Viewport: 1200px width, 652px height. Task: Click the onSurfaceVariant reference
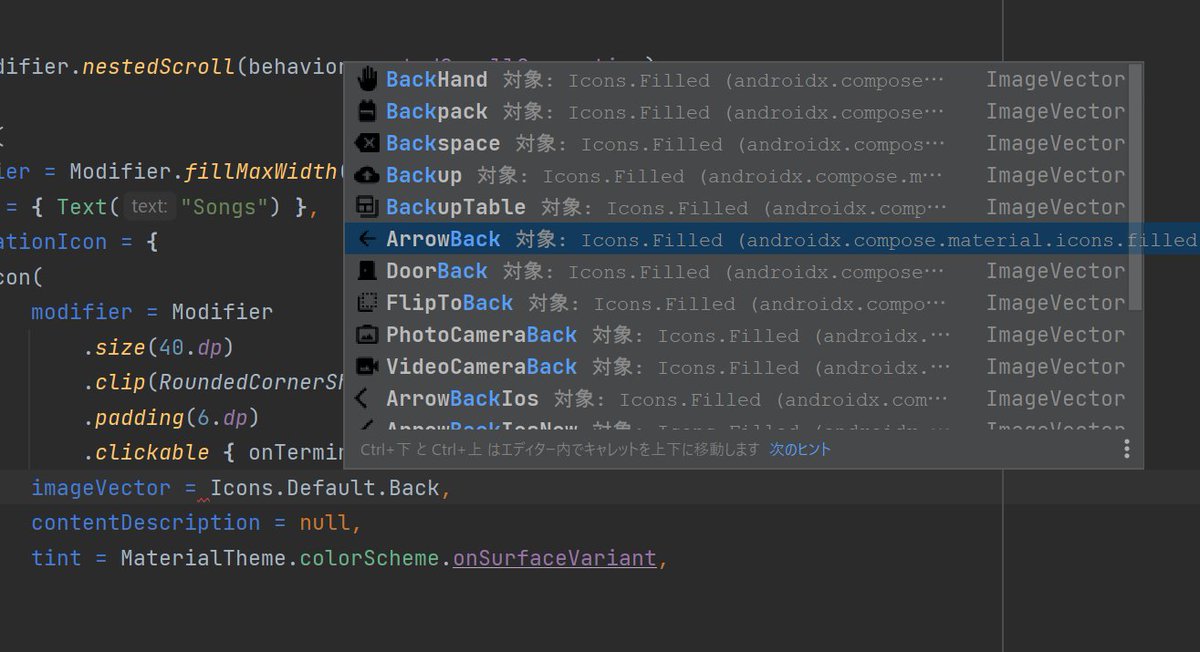point(555,558)
